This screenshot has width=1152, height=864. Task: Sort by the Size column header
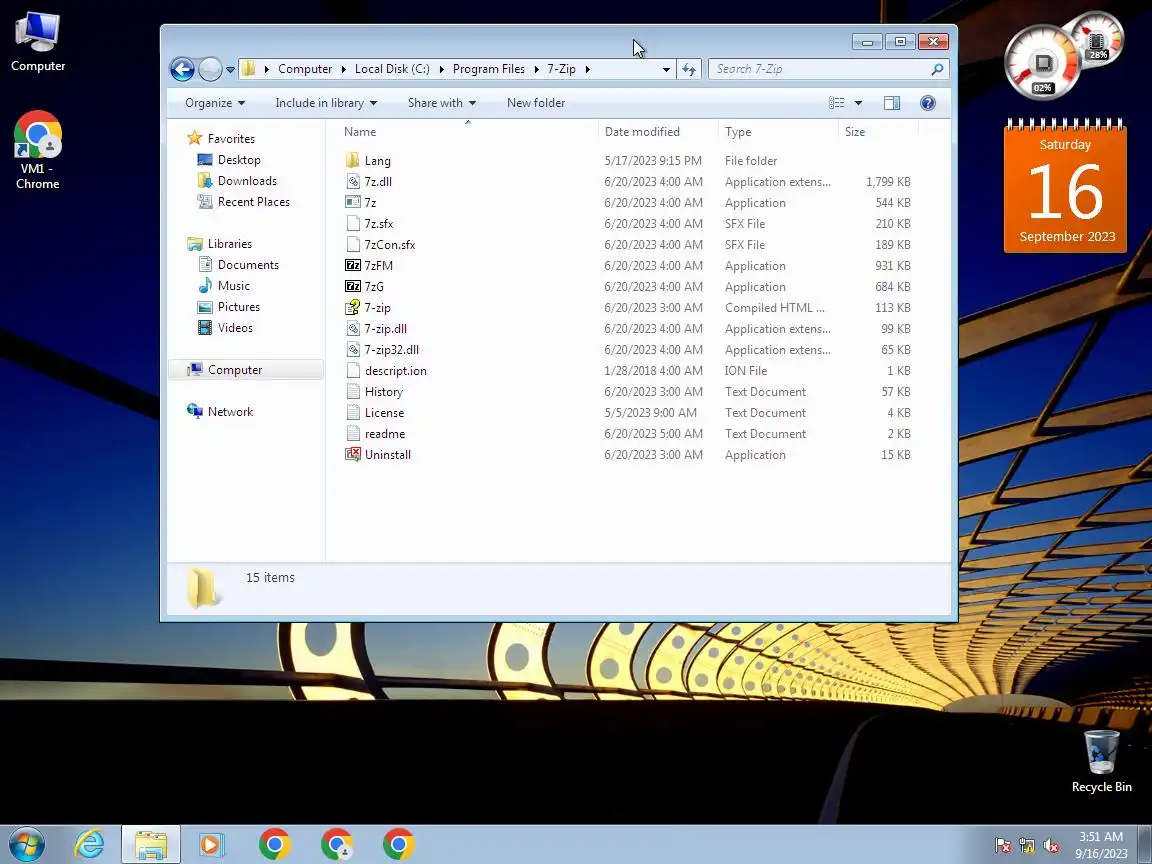click(x=854, y=132)
